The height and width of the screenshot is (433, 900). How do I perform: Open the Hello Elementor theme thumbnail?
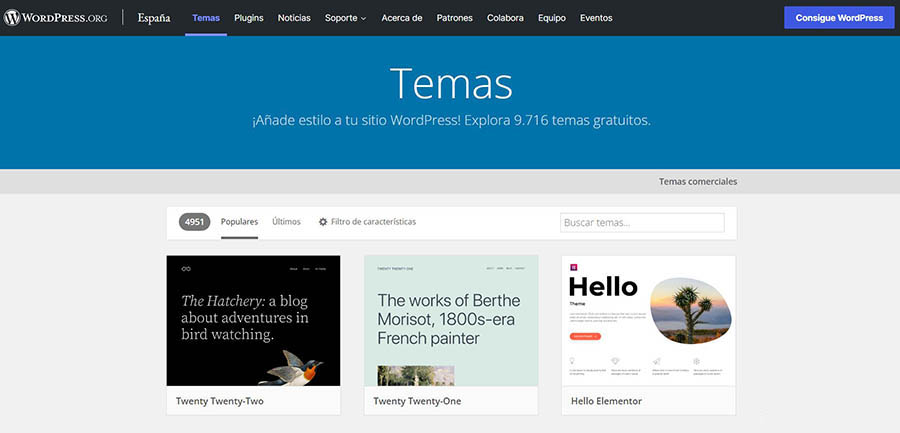[x=648, y=320]
